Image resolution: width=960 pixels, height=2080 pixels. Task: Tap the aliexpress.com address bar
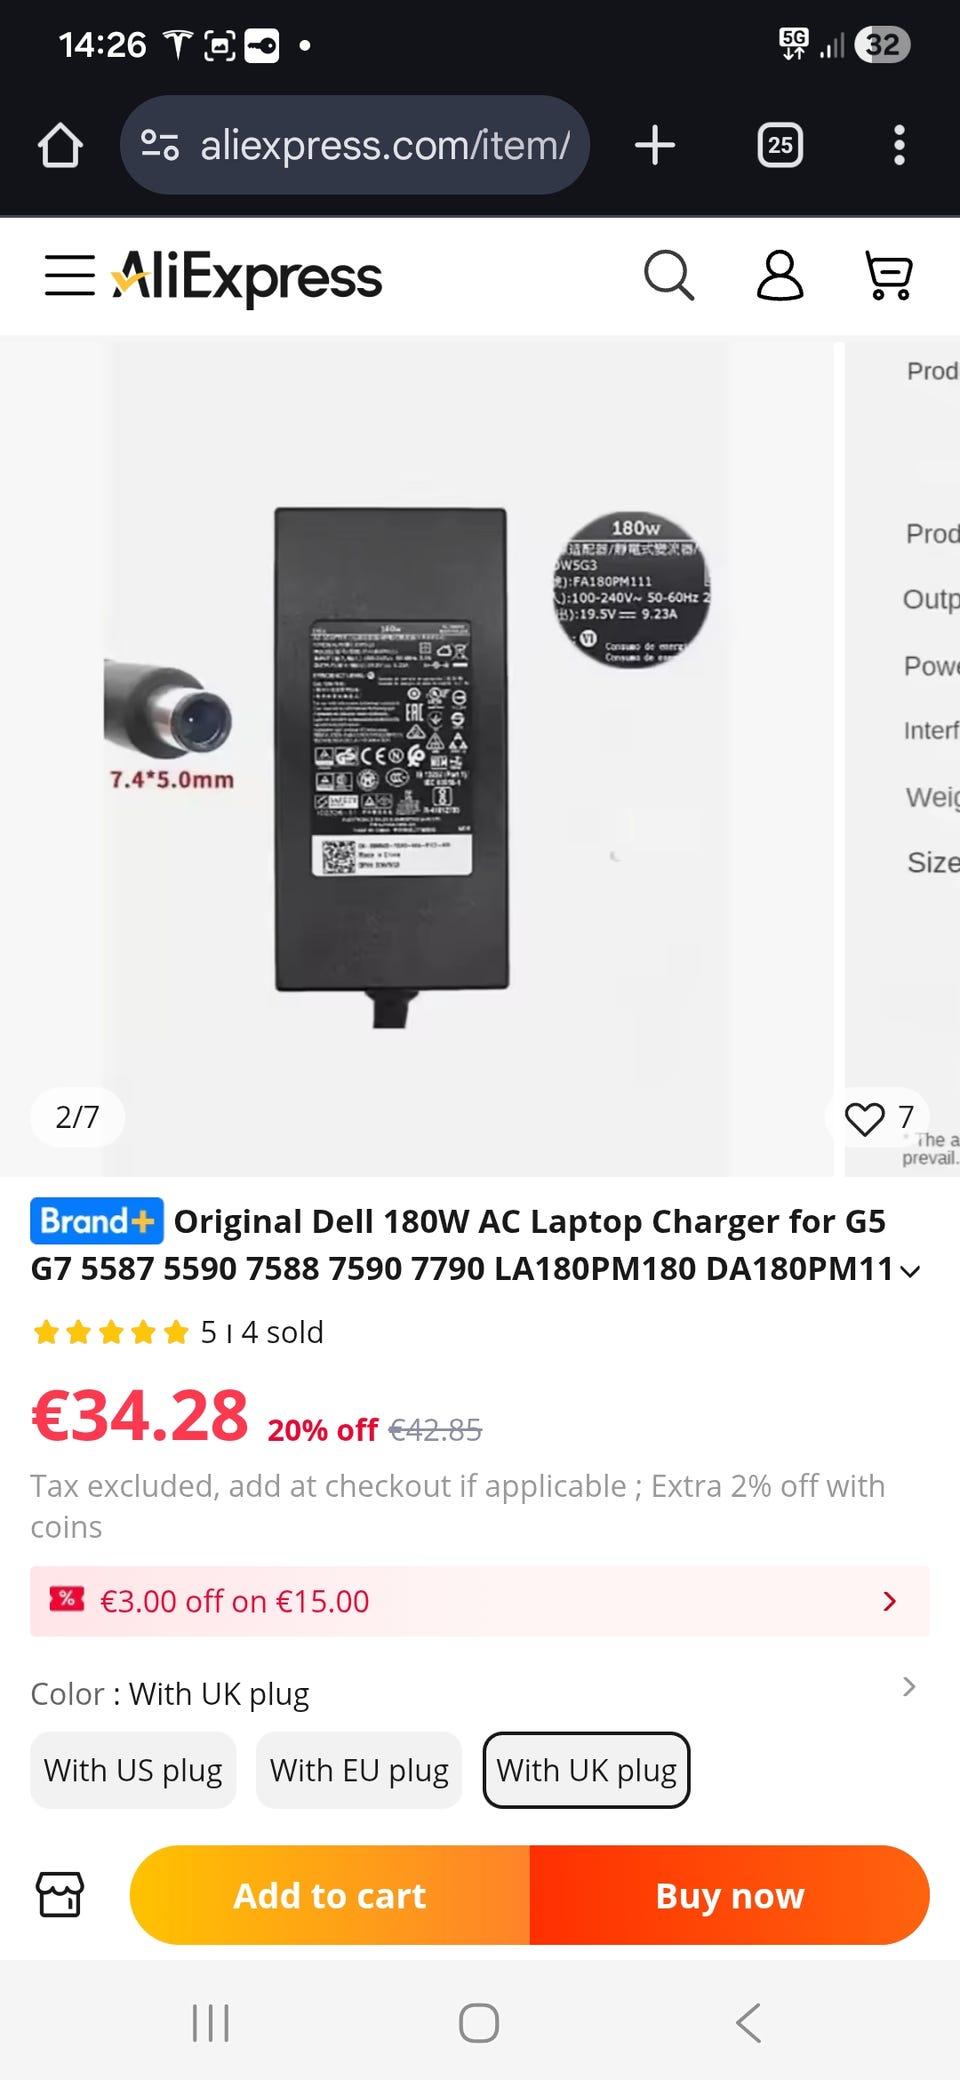point(355,145)
